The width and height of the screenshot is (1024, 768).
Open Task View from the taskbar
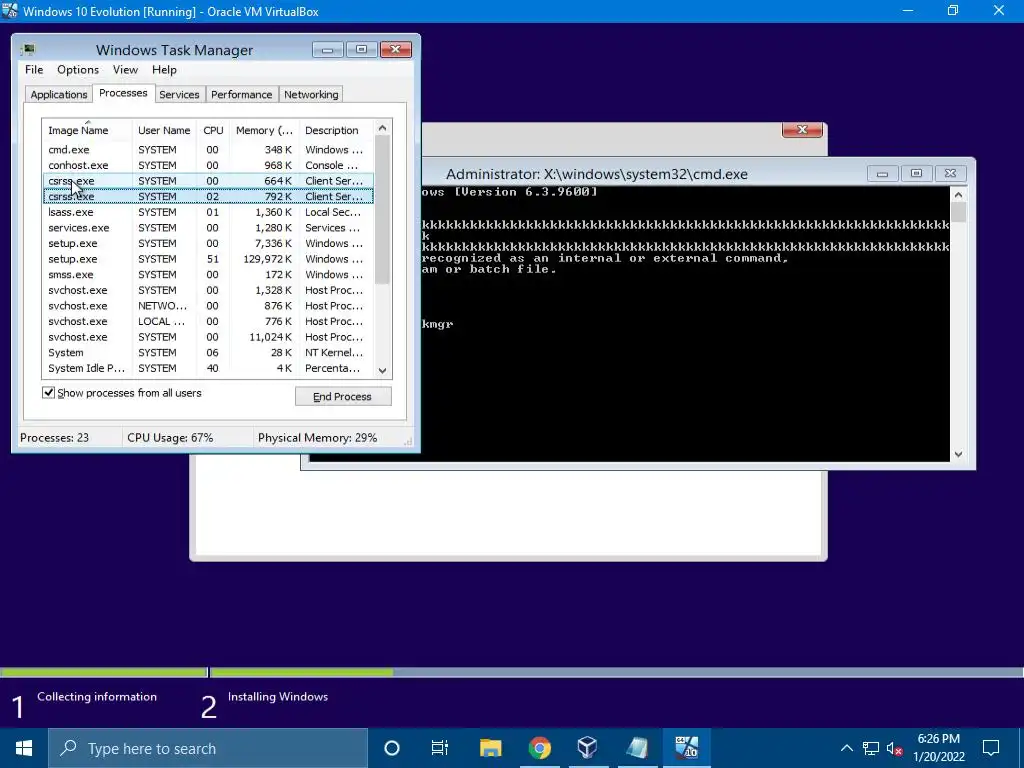pyautogui.click(x=440, y=748)
